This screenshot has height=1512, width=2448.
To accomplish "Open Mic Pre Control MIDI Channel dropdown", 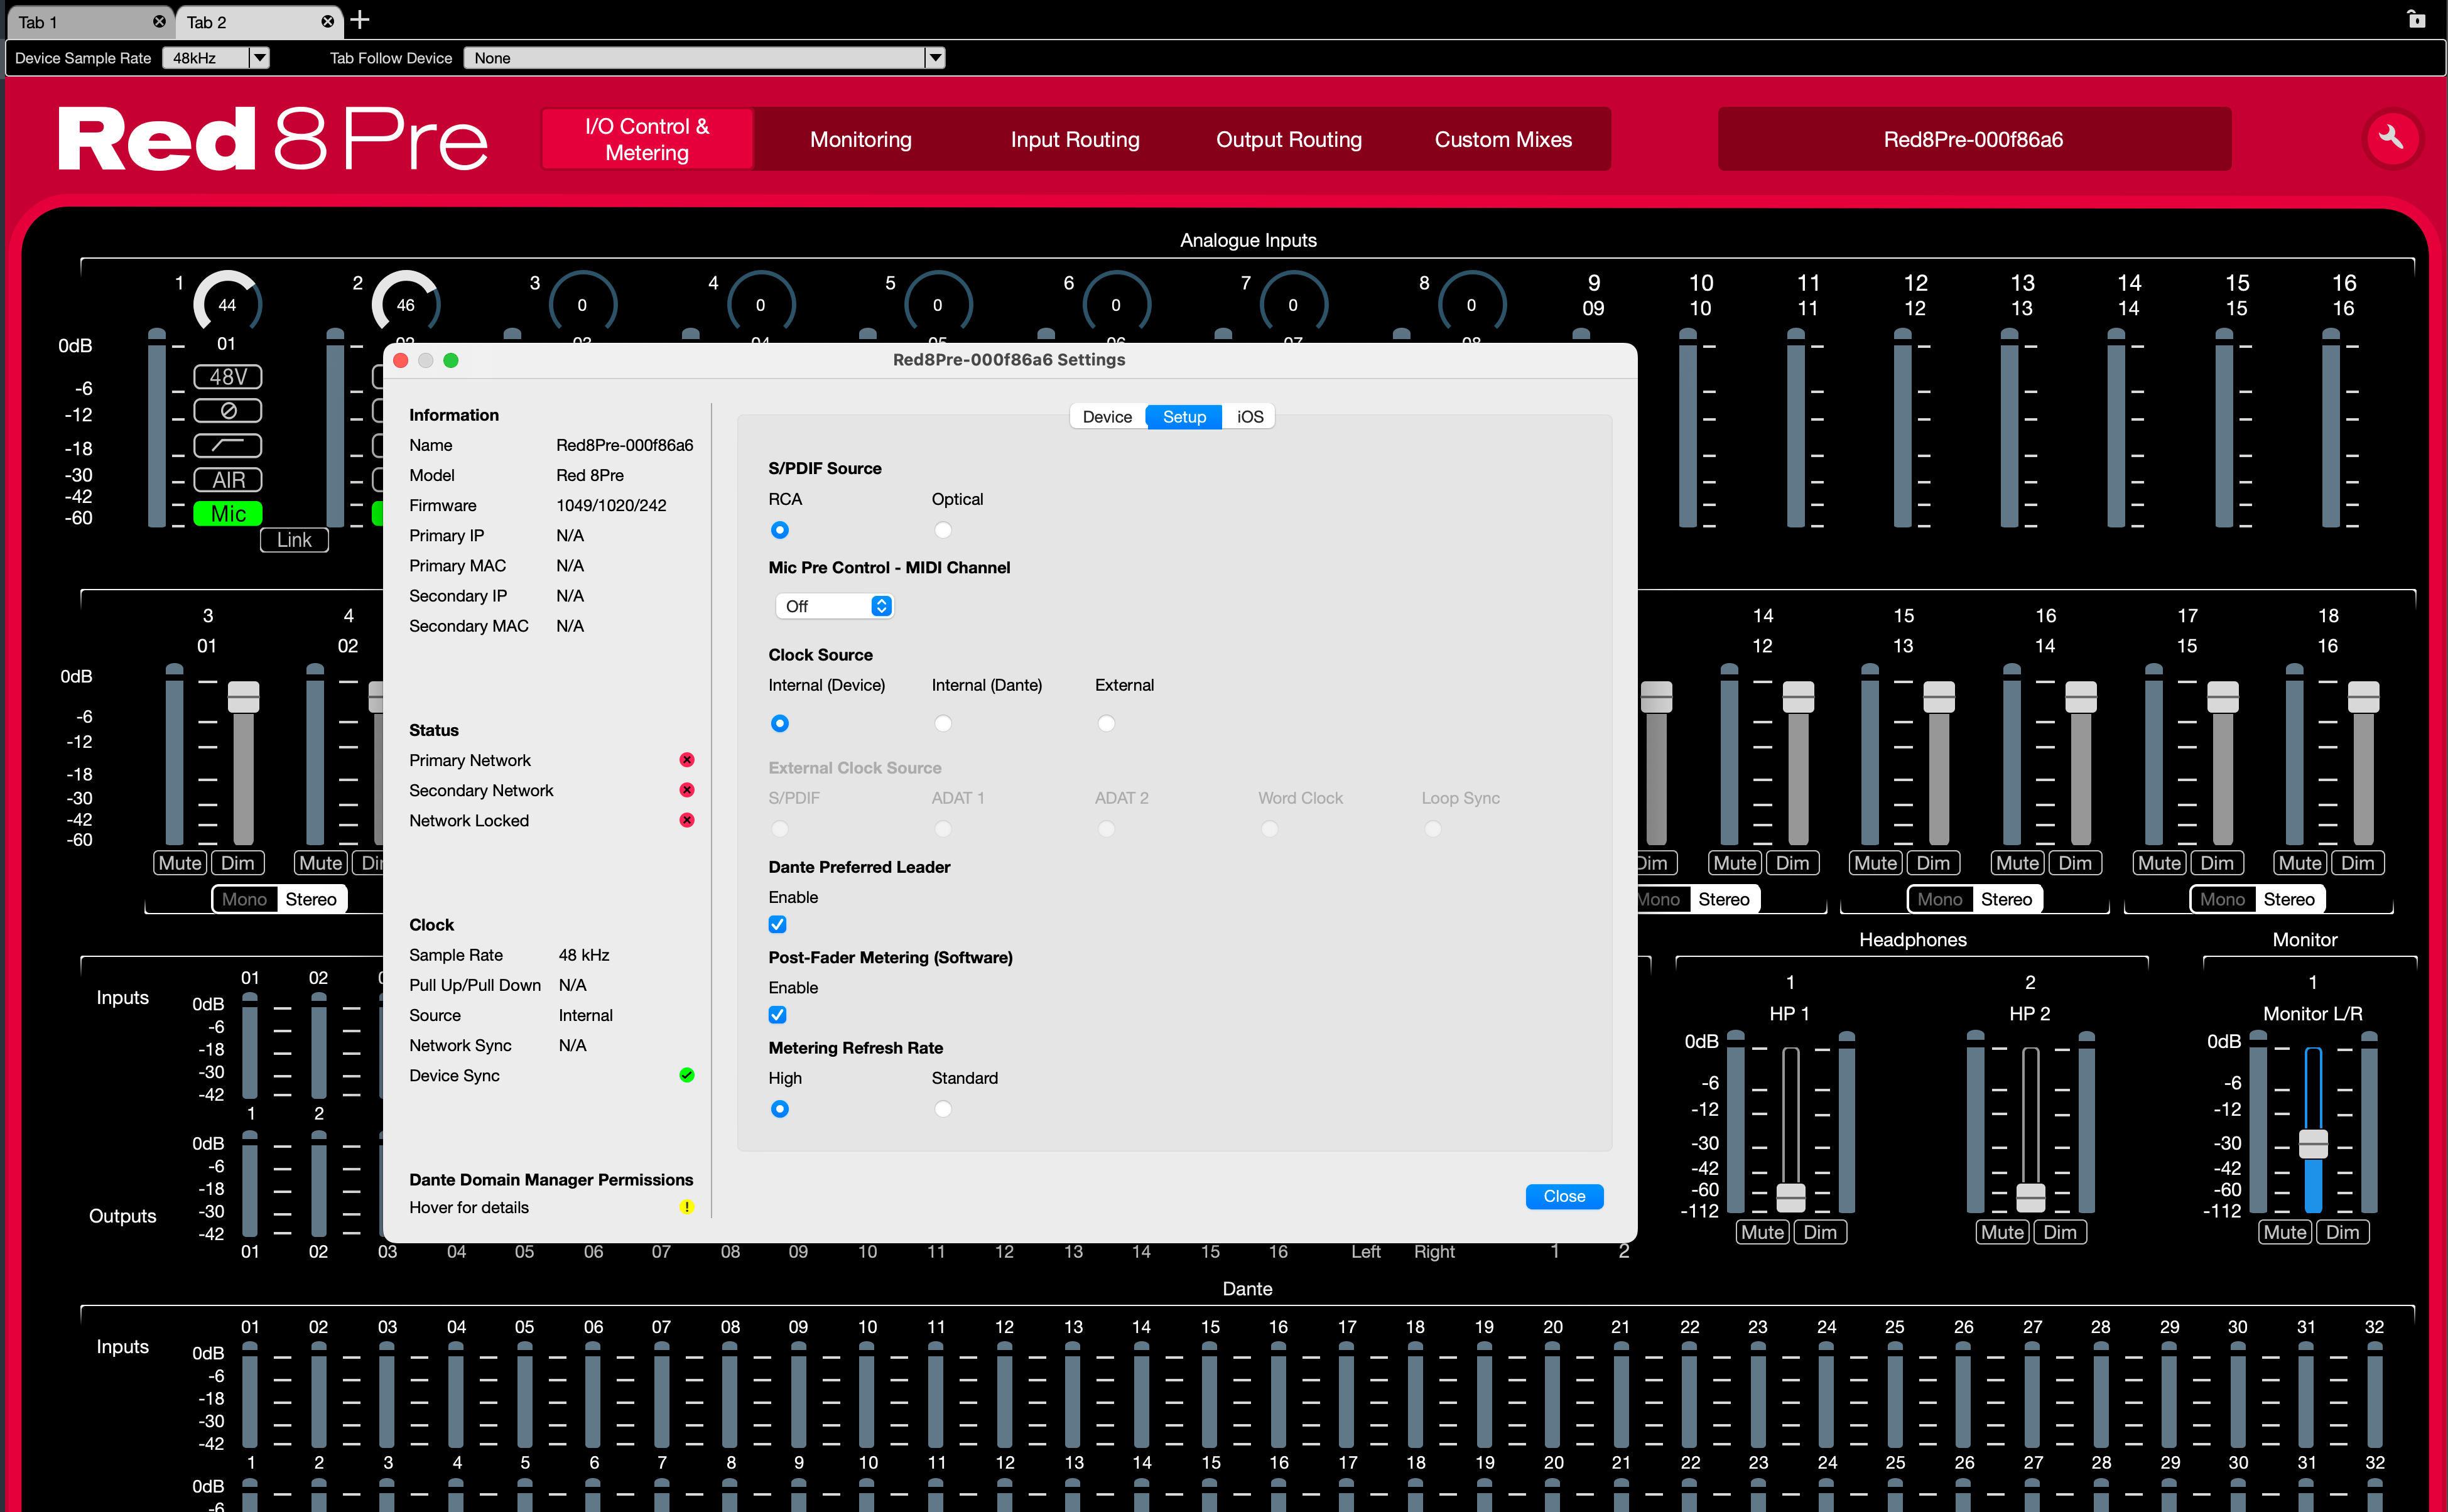I will pyautogui.click(x=834, y=606).
